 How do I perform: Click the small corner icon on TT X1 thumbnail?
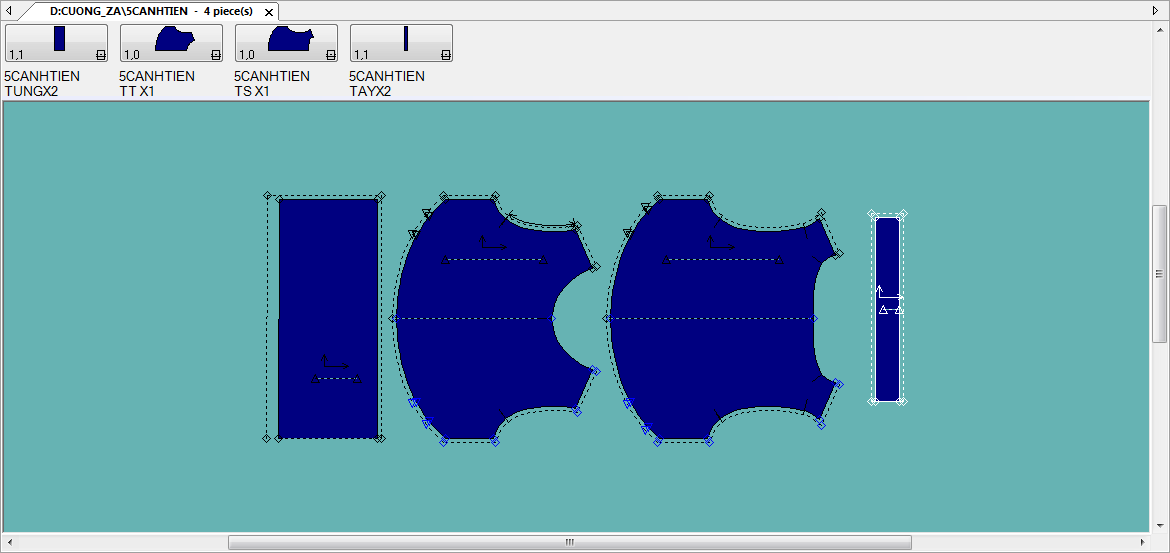[215, 55]
